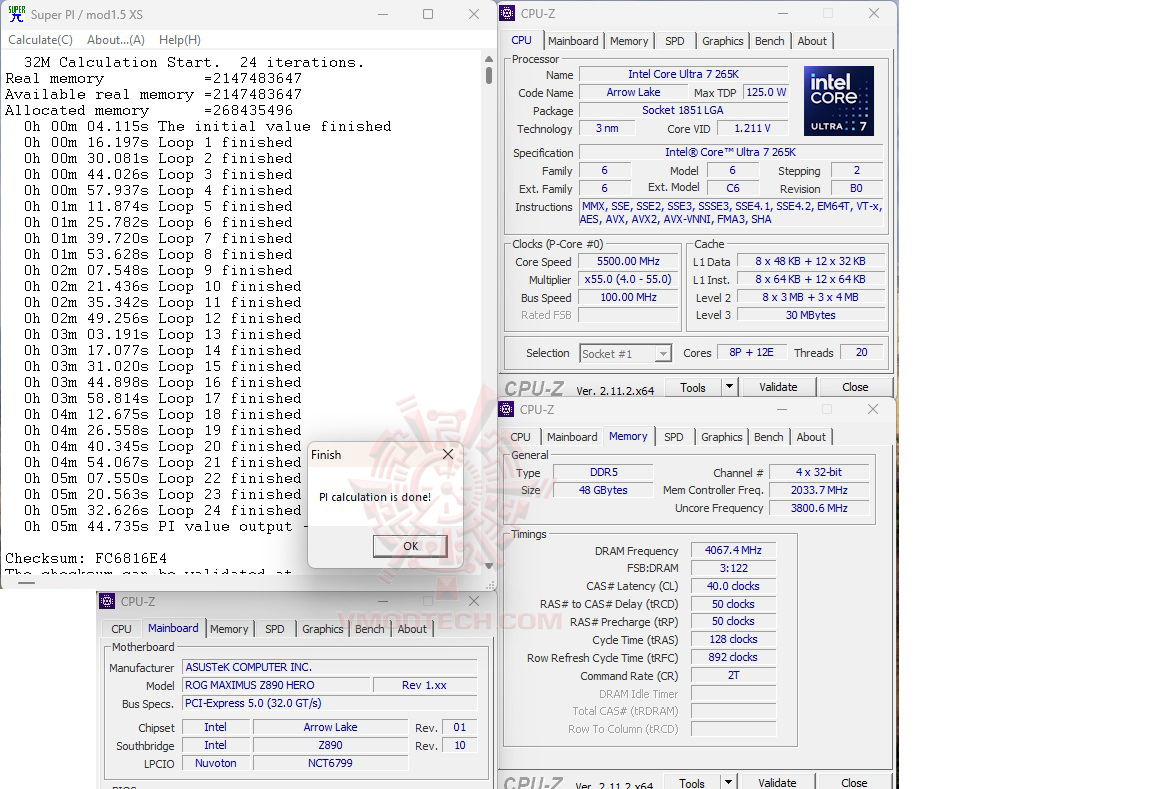Open the Calculate(C) menu in Super PI
The width and height of the screenshot is (1152, 789).
click(40, 40)
